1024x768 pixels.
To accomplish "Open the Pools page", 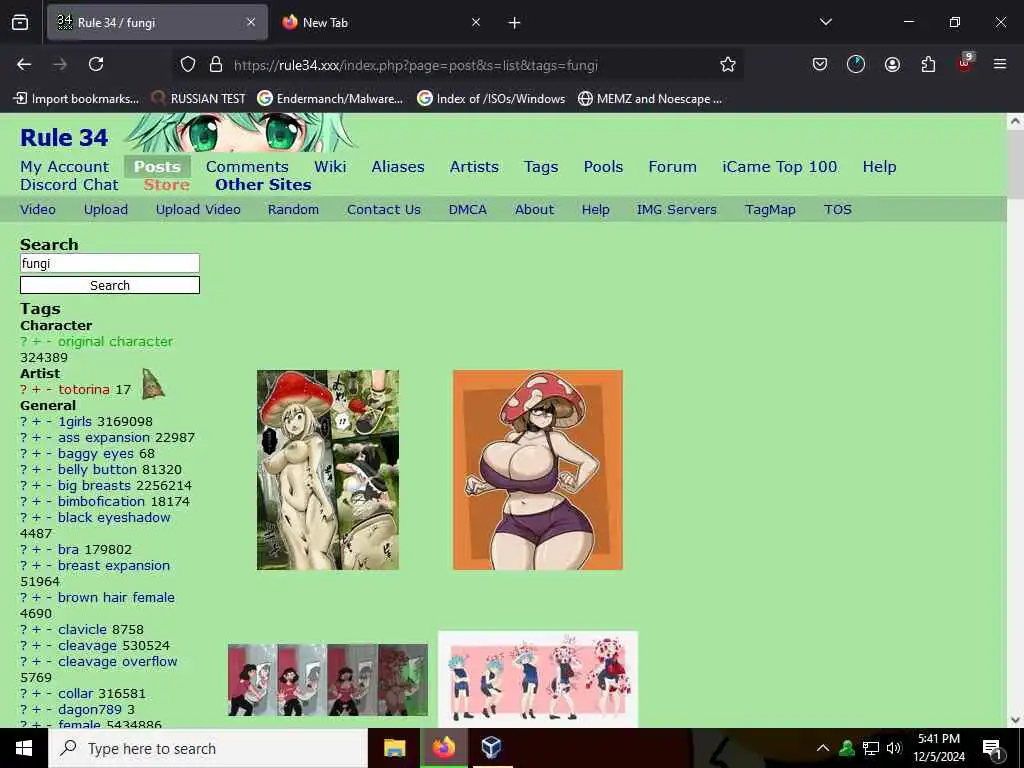I will (603, 167).
